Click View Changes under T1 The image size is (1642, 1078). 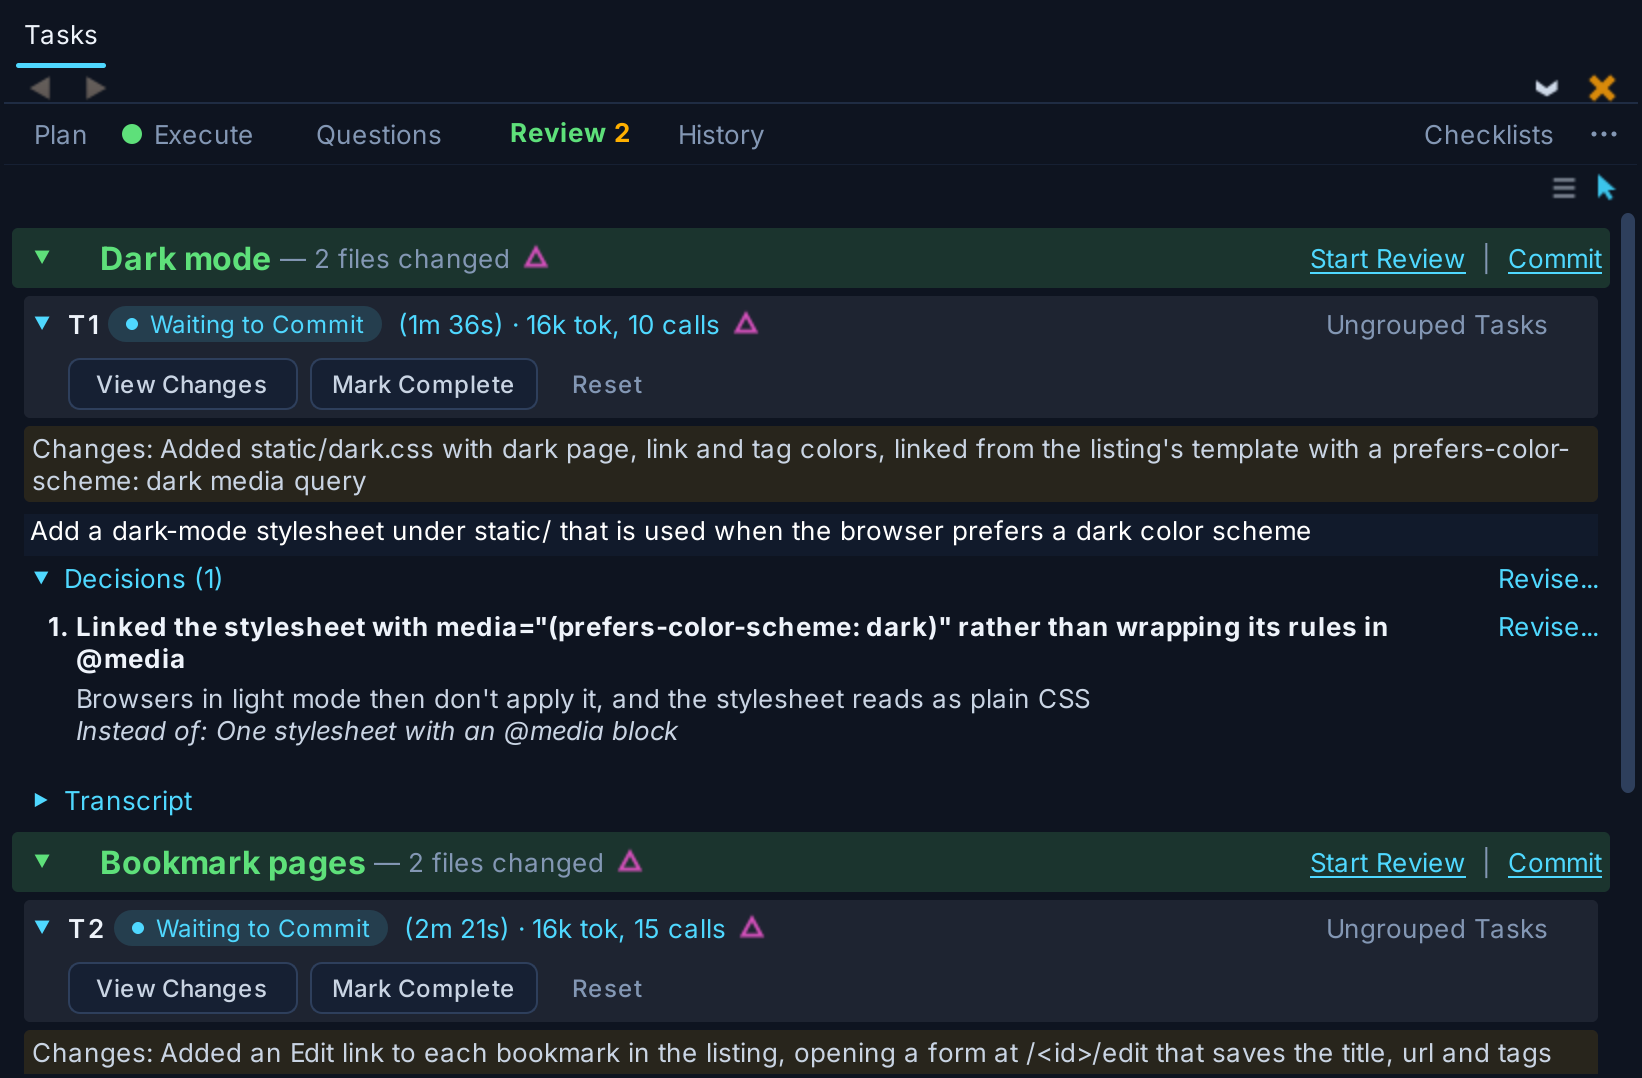tap(182, 384)
